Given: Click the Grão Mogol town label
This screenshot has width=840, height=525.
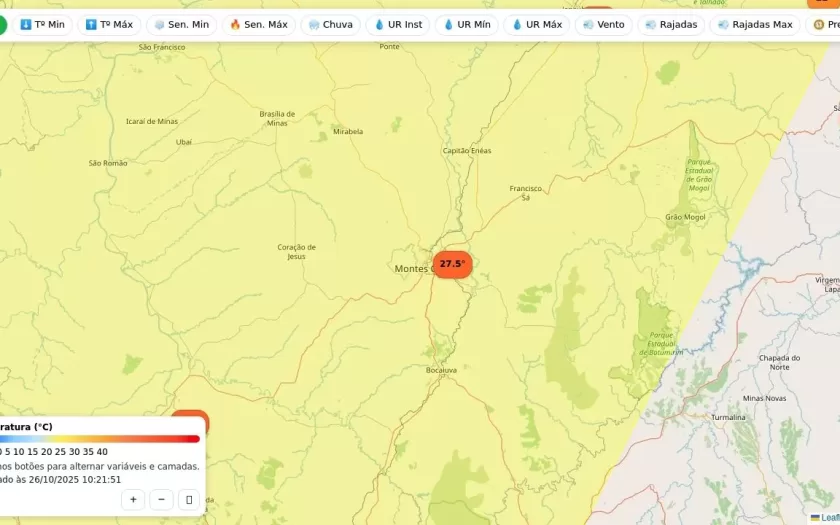Looking at the screenshot, I should point(685,217).
